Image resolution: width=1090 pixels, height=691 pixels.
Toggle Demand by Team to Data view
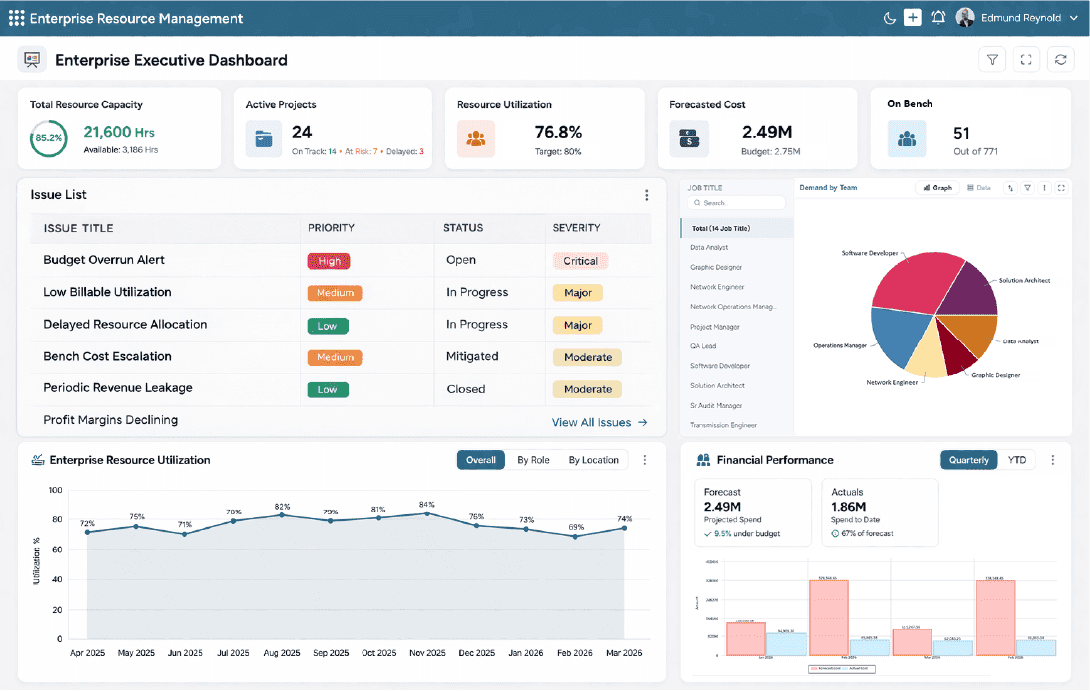coord(979,188)
